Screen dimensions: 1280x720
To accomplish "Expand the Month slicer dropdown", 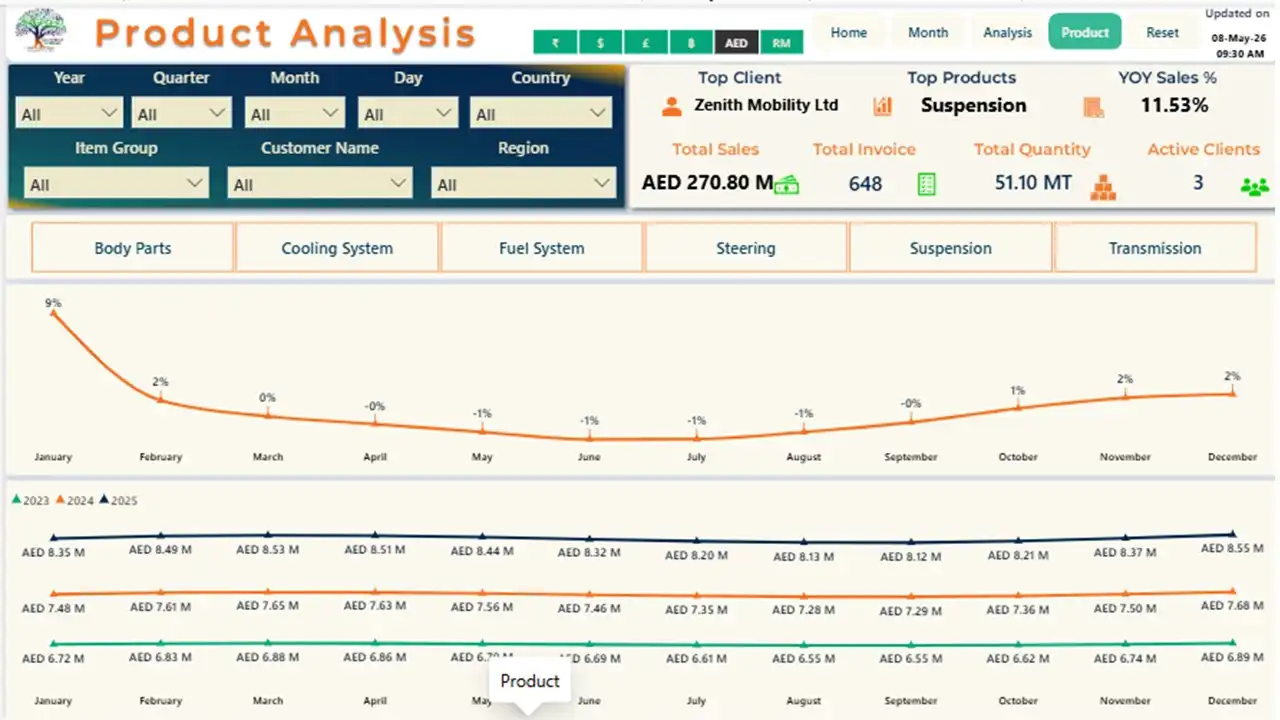I will pos(295,114).
